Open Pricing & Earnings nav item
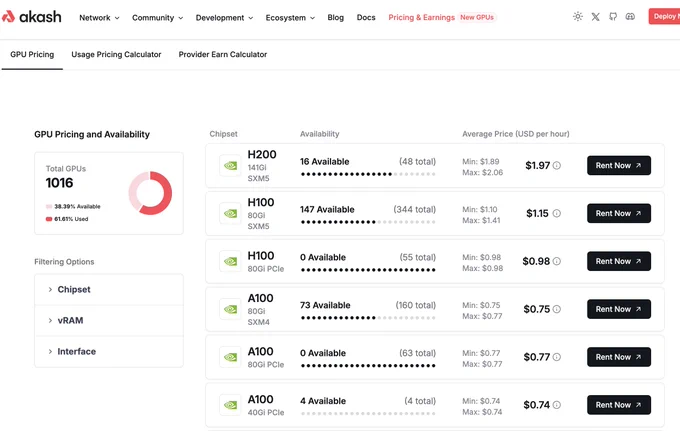Viewport: 680px width, 431px height. tap(422, 17)
